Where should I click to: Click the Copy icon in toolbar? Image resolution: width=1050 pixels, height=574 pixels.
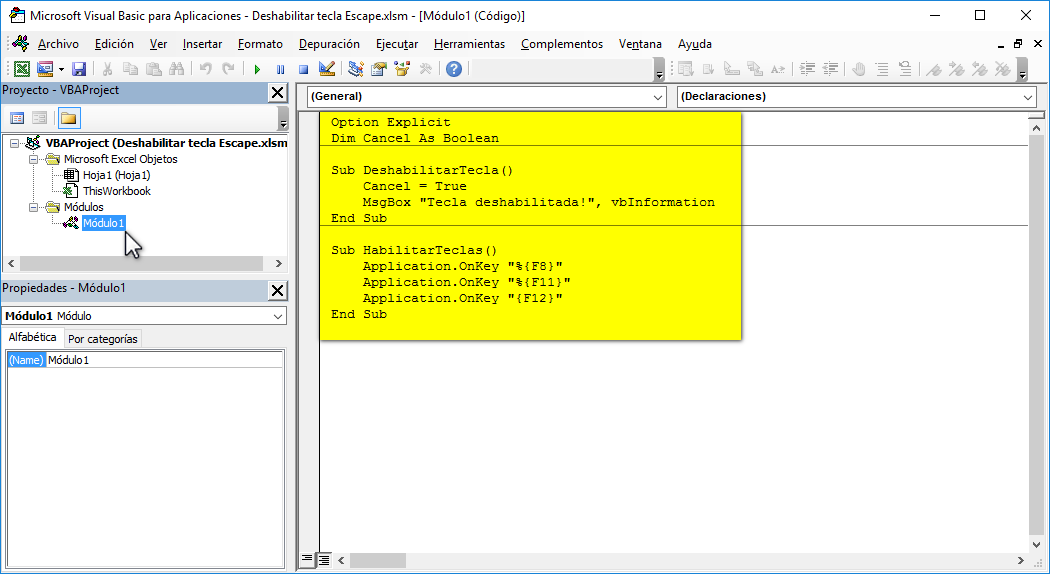click(131, 69)
